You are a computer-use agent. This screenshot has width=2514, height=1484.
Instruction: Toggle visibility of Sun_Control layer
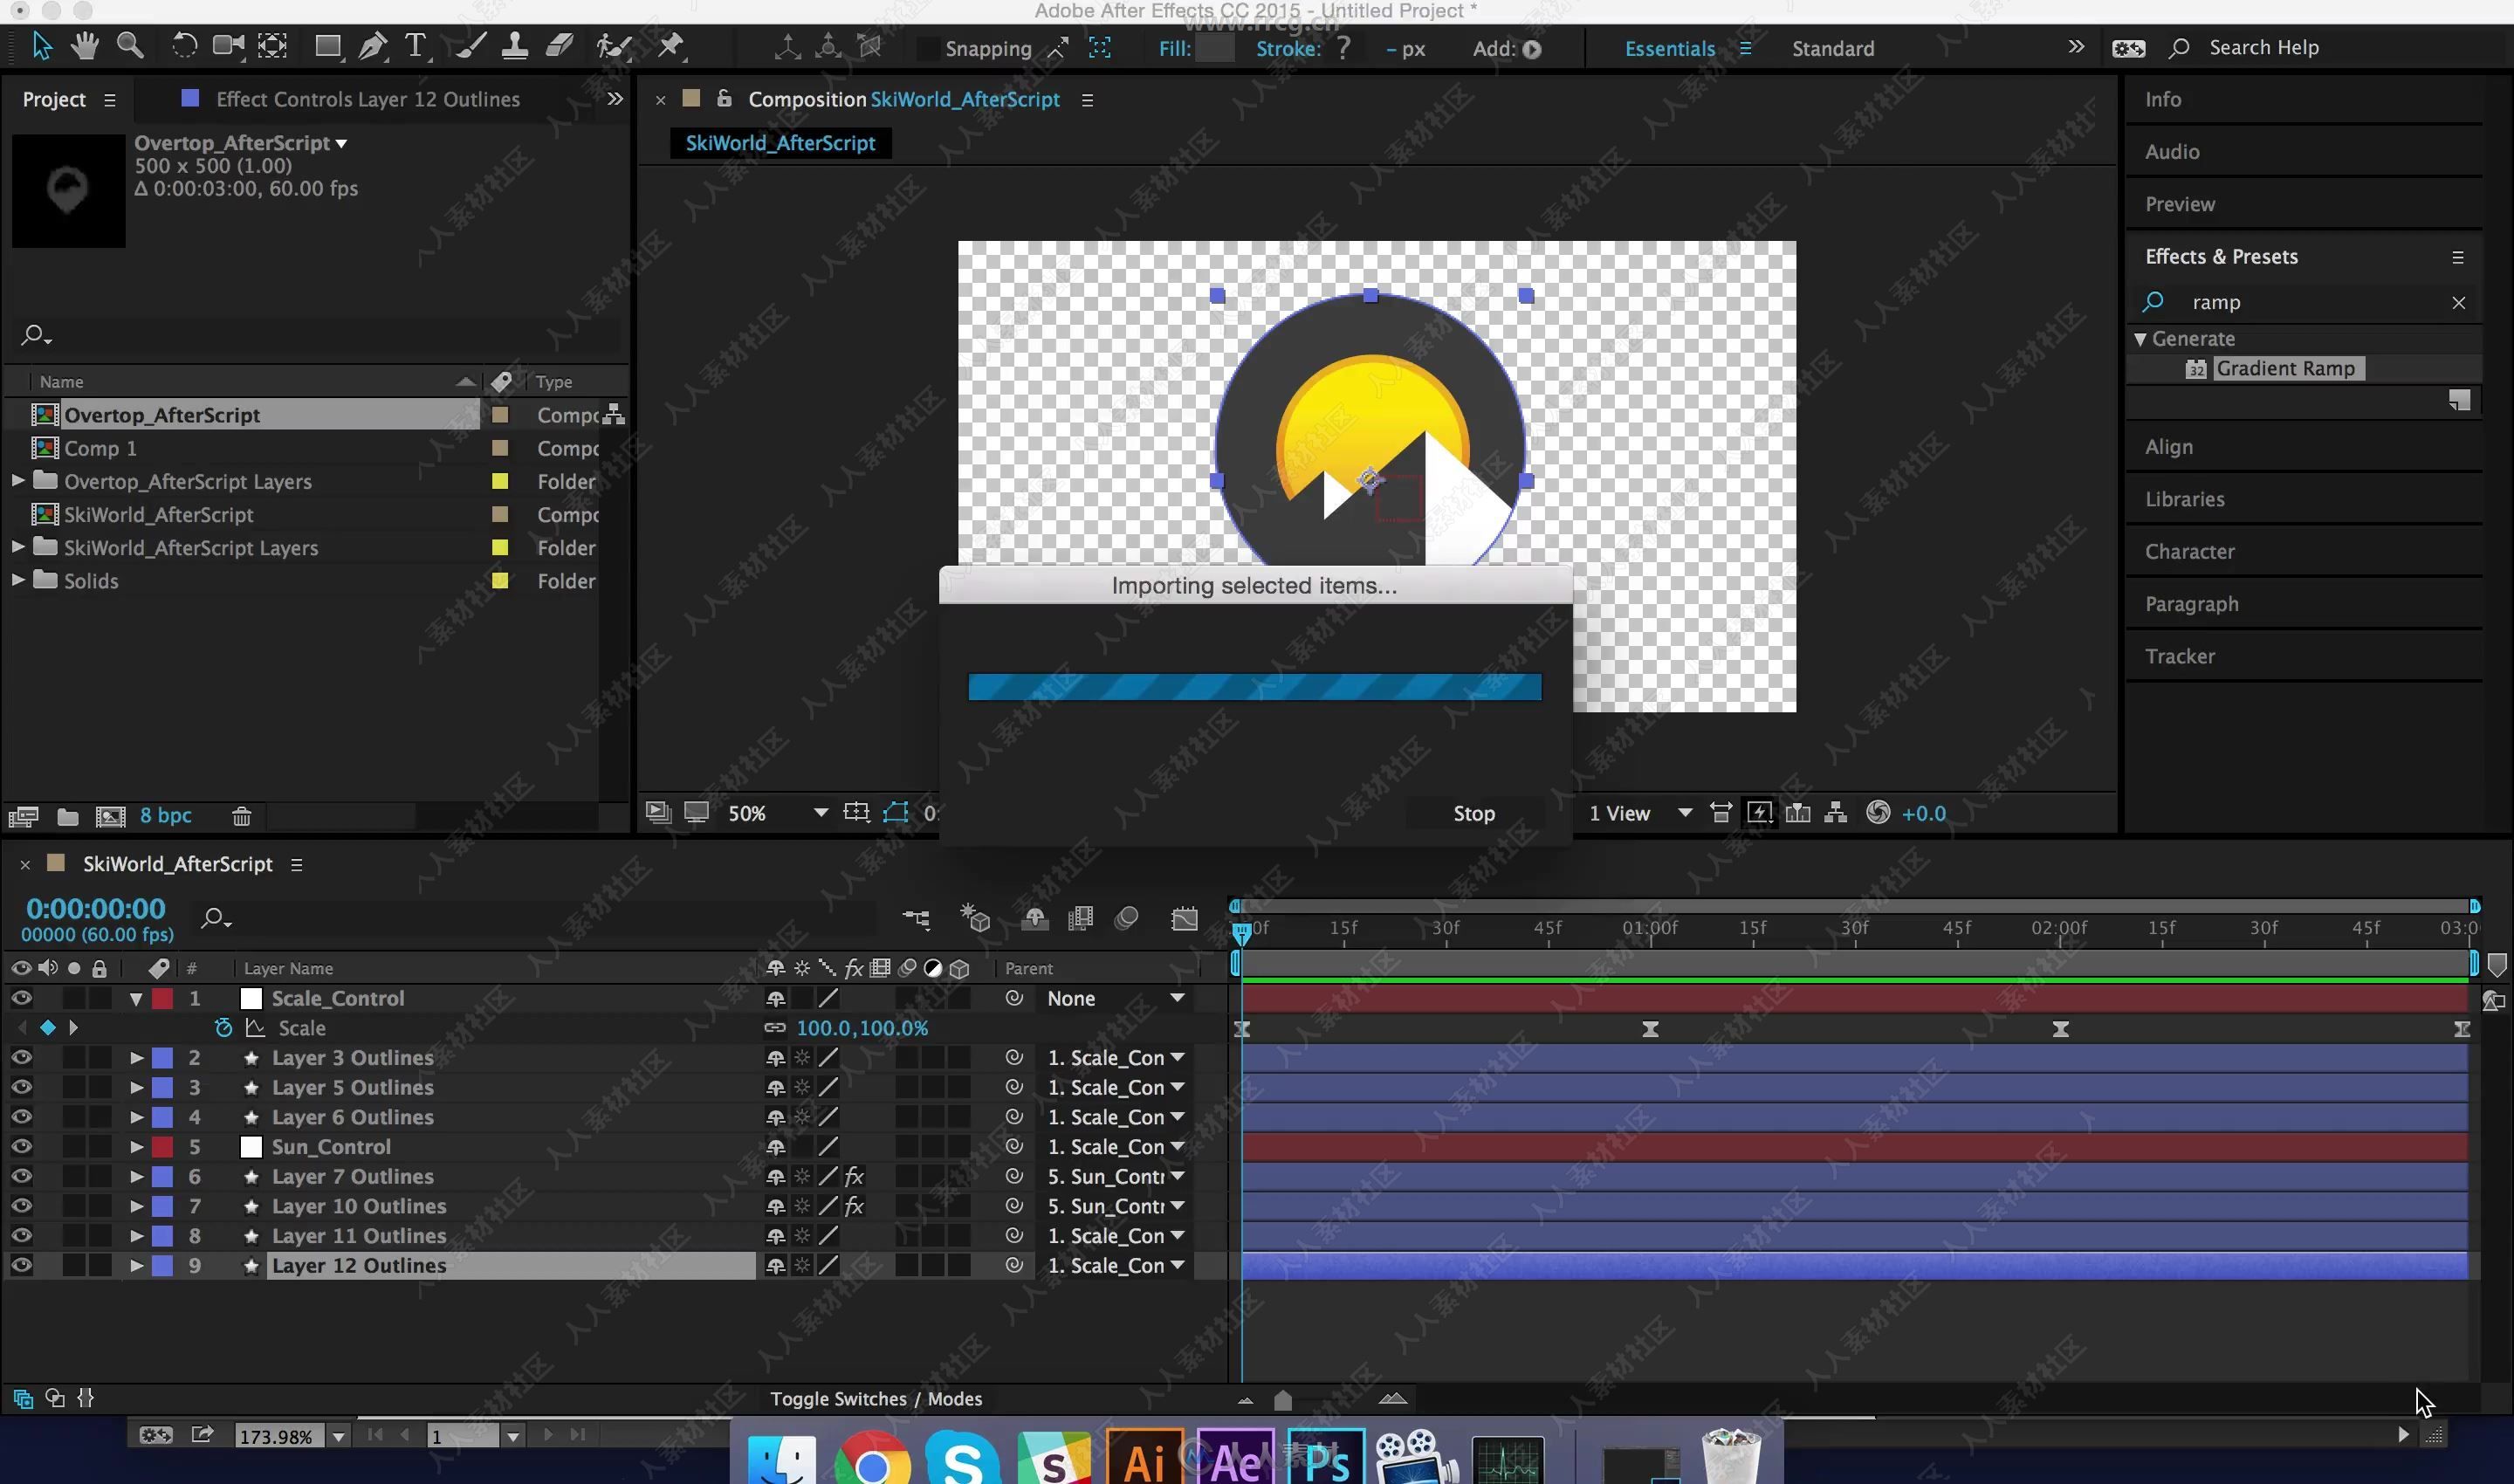[21, 1144]
